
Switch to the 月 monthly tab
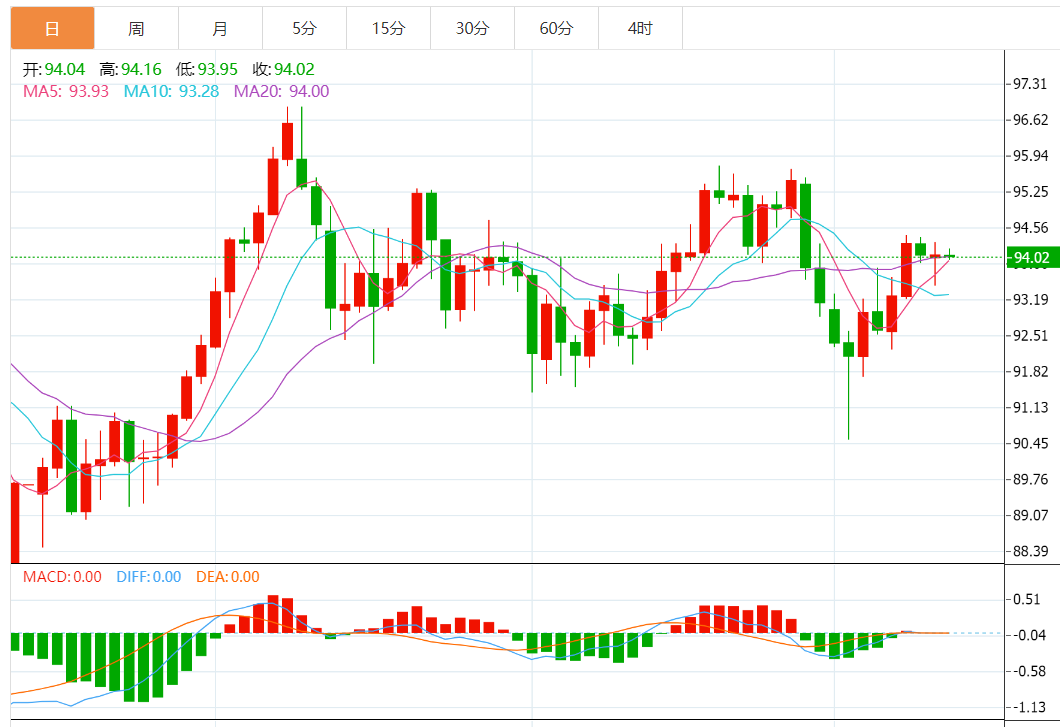coord(220,28)
